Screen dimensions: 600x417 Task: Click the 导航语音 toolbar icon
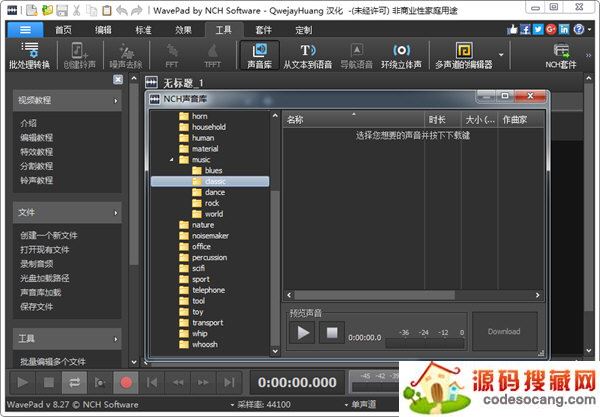tap(357, 56)
